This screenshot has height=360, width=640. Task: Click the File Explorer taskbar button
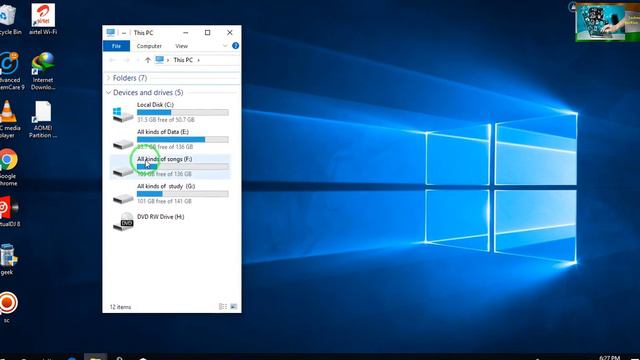[96, 357]
